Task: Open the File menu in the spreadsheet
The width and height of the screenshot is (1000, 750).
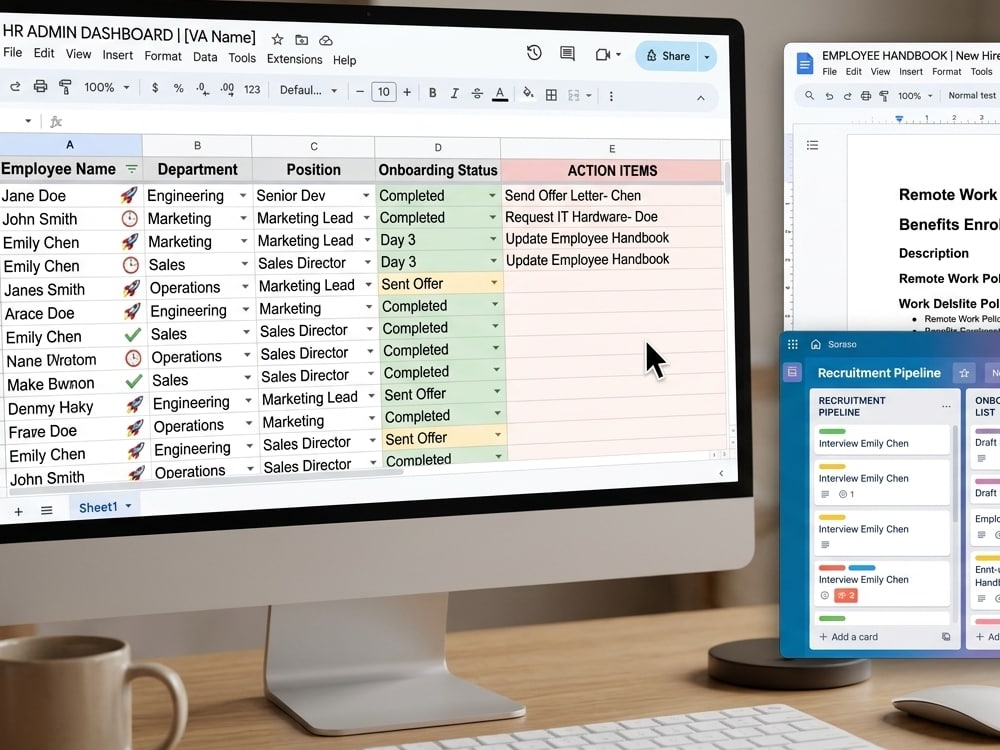Action: [13, 52]
